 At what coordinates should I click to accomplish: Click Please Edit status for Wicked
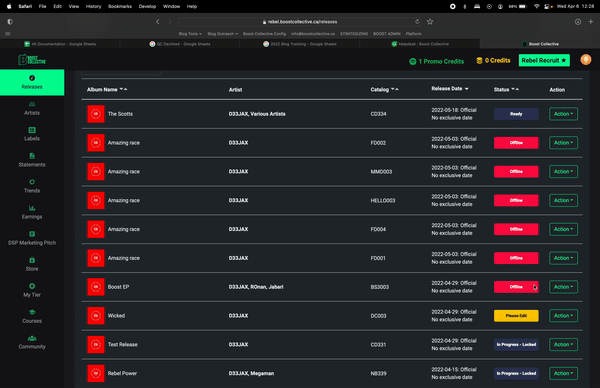(516, 316)
